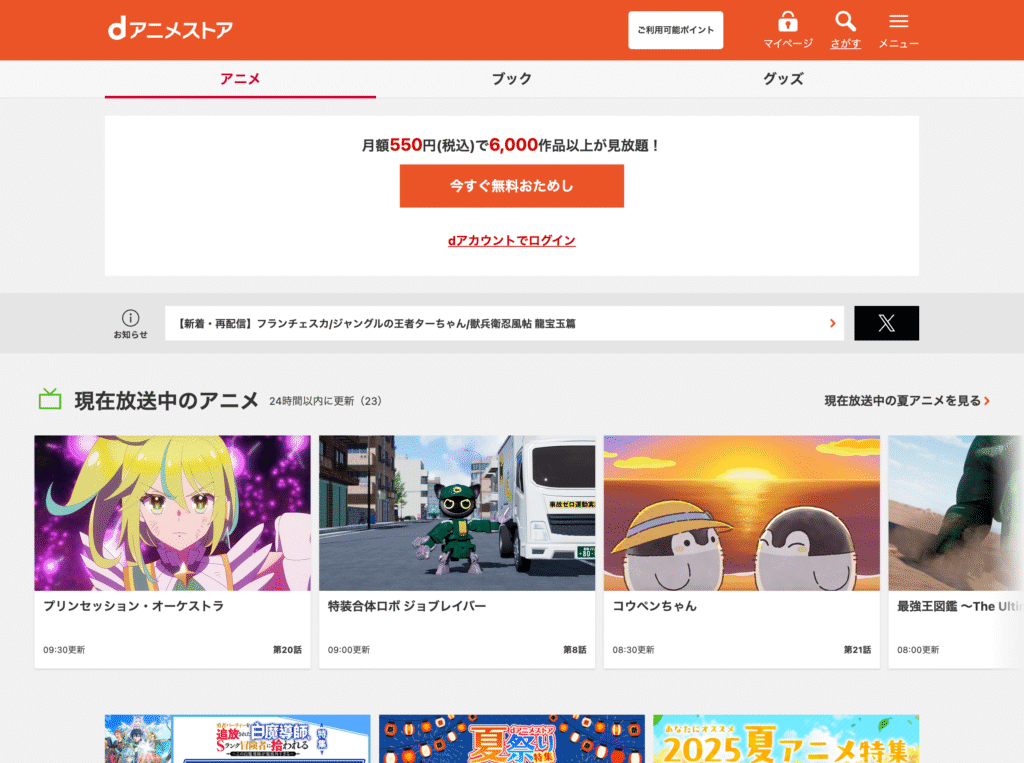Open プリンセッション・オーケストラ thumbnail
Image resolution: width=1024 pixels, height=763 pixels.
click(x=172, y=513)
